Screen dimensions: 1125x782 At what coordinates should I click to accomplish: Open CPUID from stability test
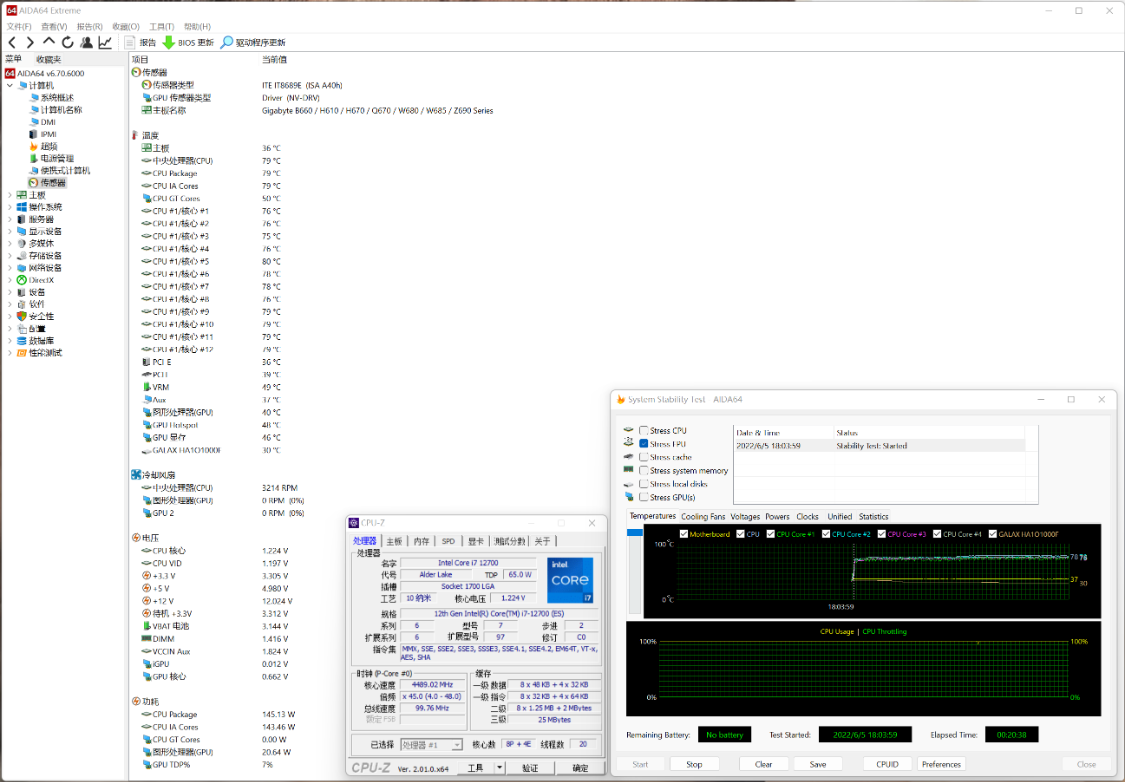click(888, 764)
